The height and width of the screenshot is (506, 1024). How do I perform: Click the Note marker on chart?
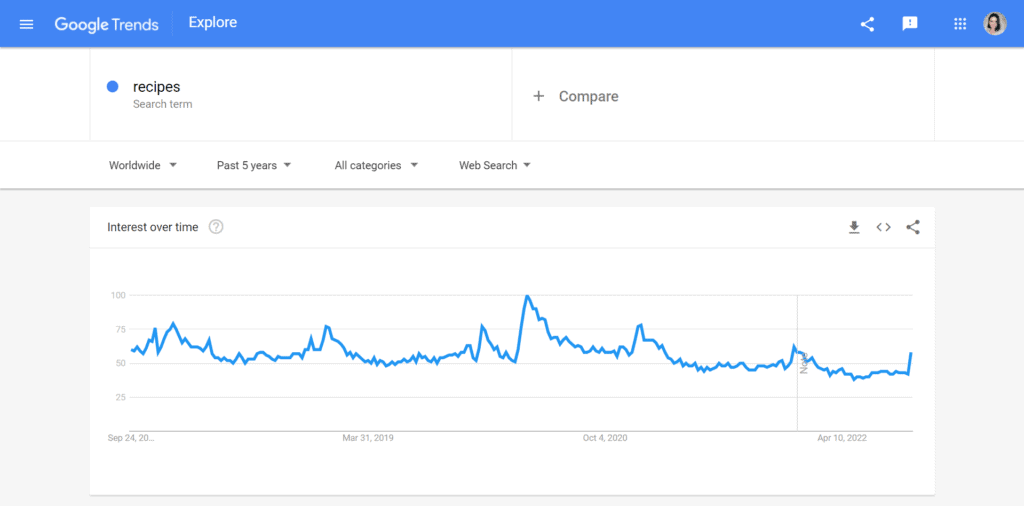point(803,363)
